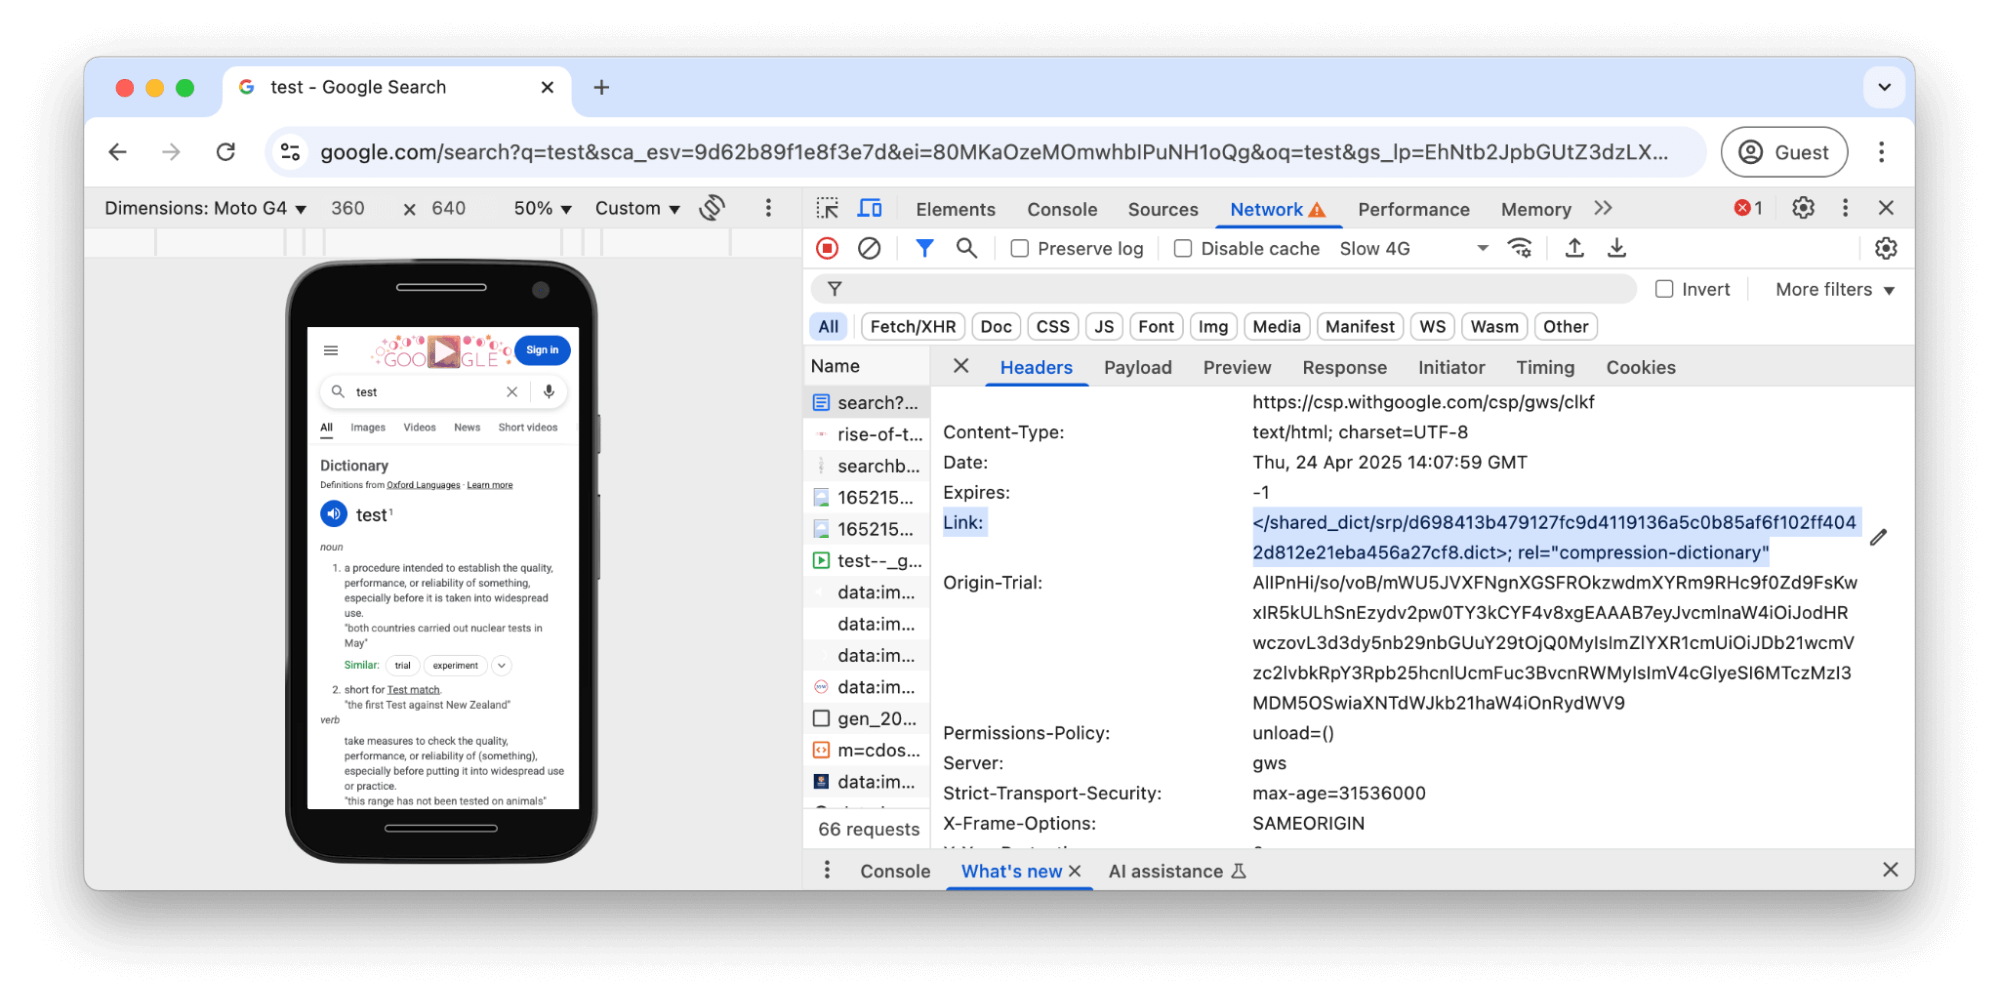Enable the Invert filter checkbox
Screen dimensions: 1999x1002
coord(1665,289)
